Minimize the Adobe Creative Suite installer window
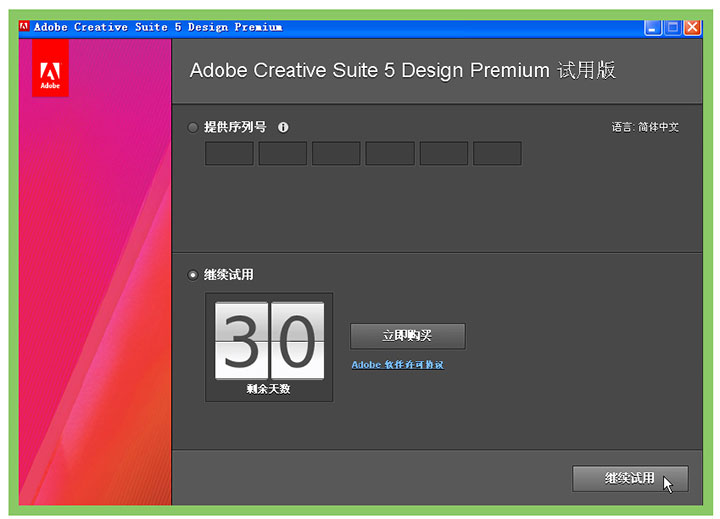The width and height of the screenshot is (720, 519). (x=653, y=28)
